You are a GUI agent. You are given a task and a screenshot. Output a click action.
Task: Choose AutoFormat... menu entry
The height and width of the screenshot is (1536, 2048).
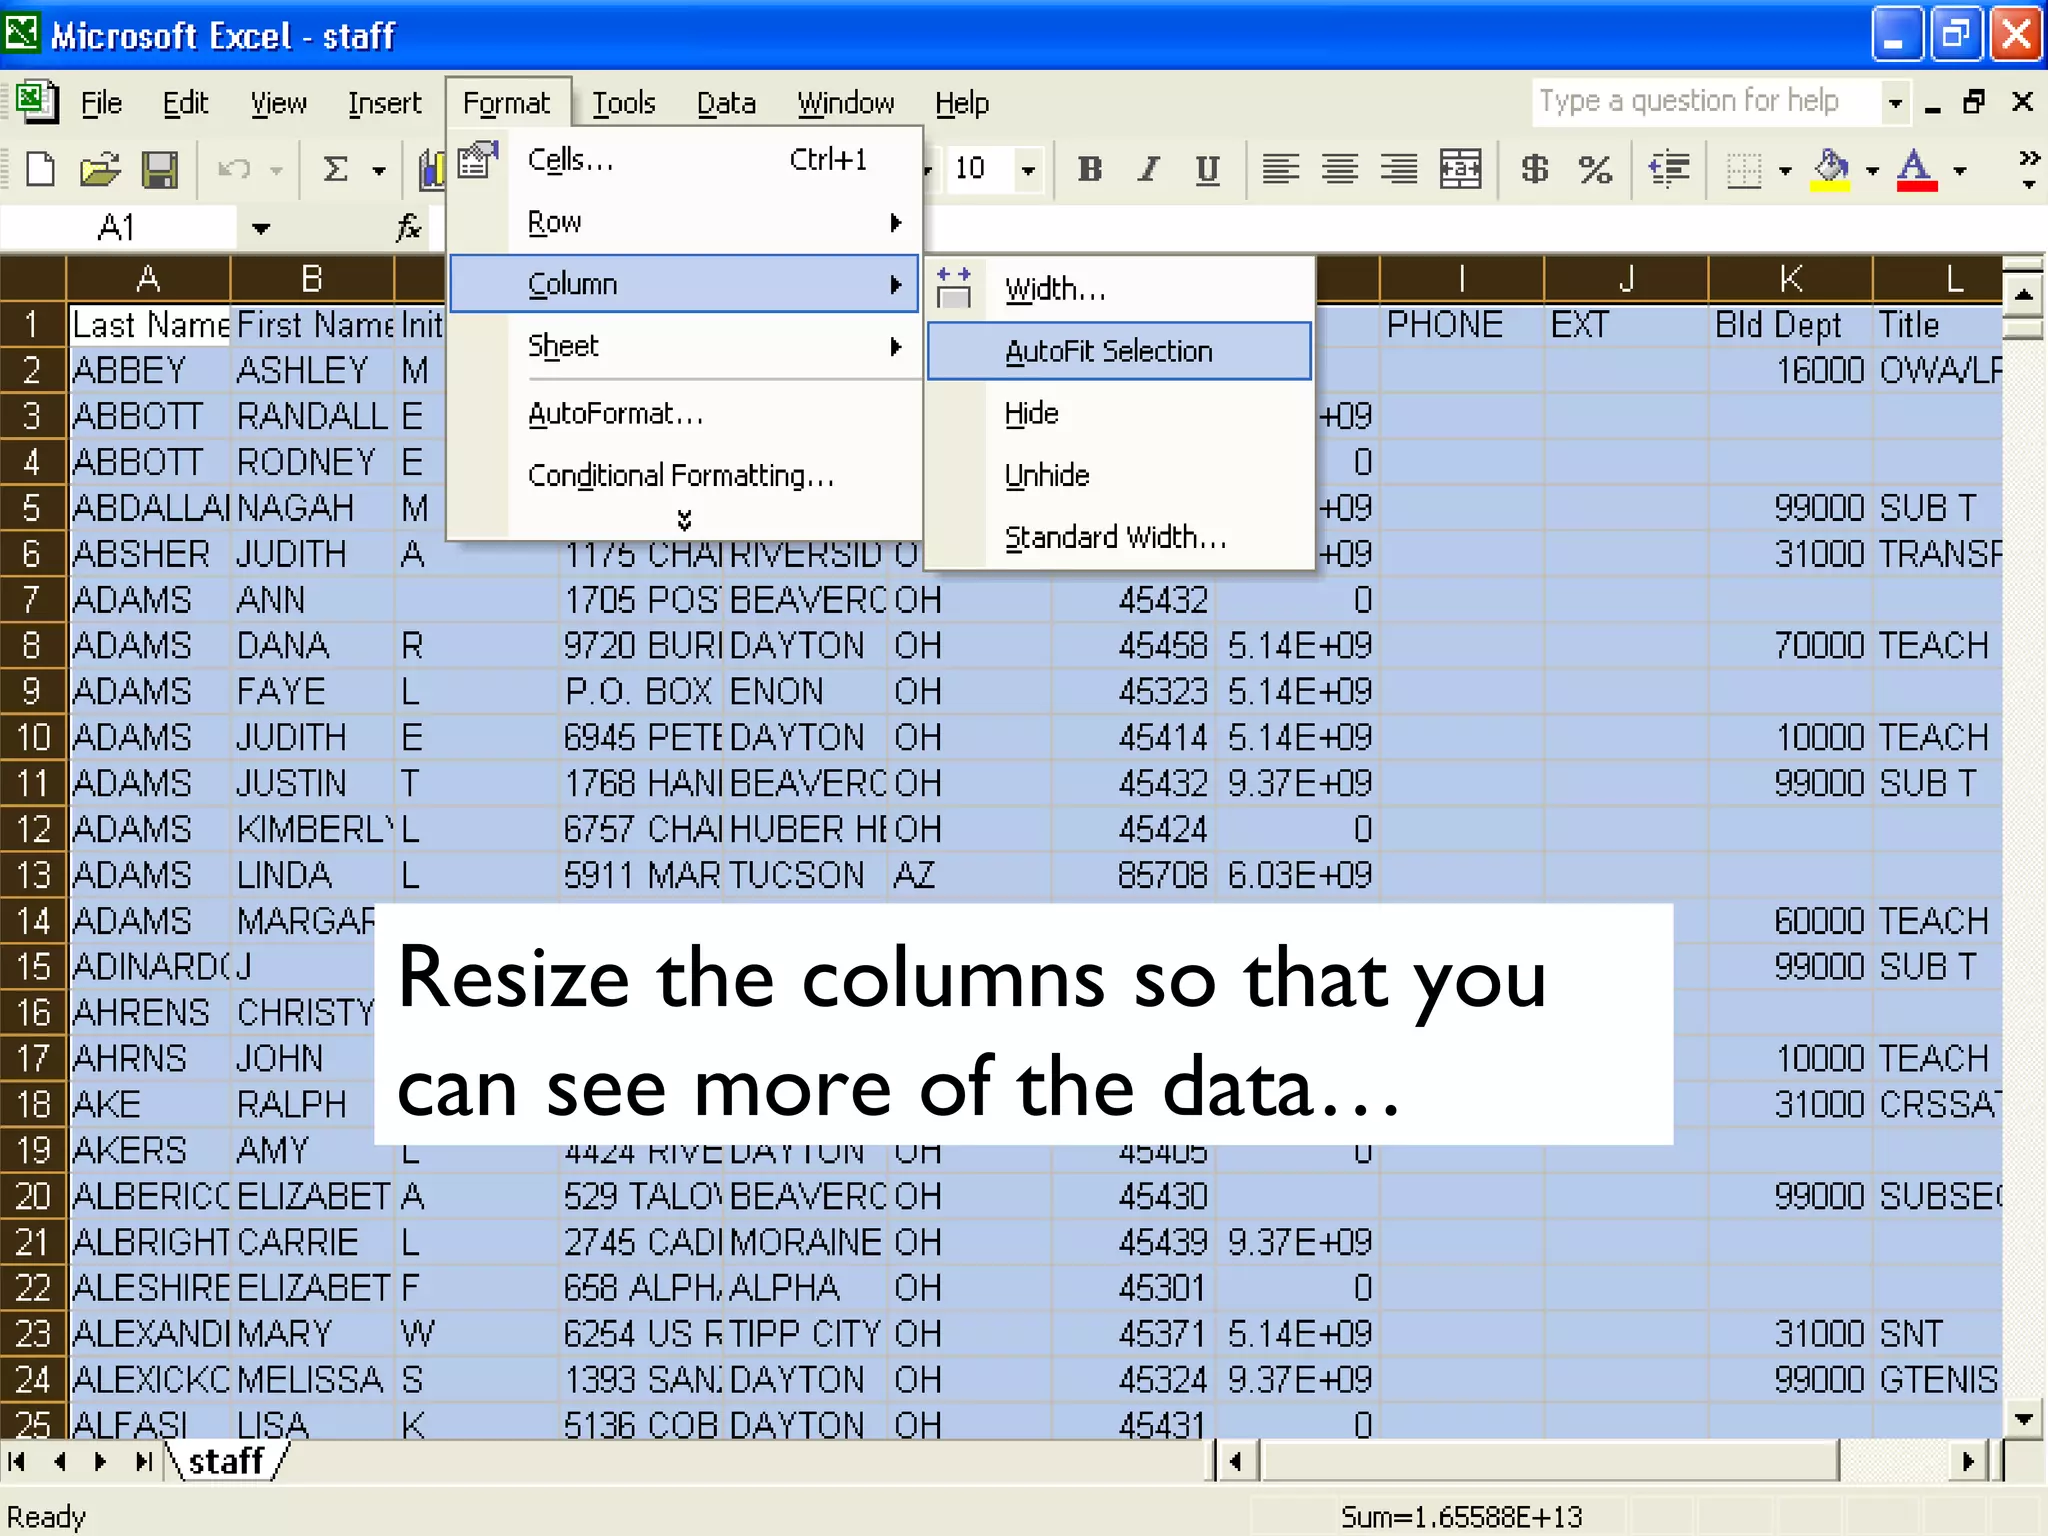coord(684,413)
